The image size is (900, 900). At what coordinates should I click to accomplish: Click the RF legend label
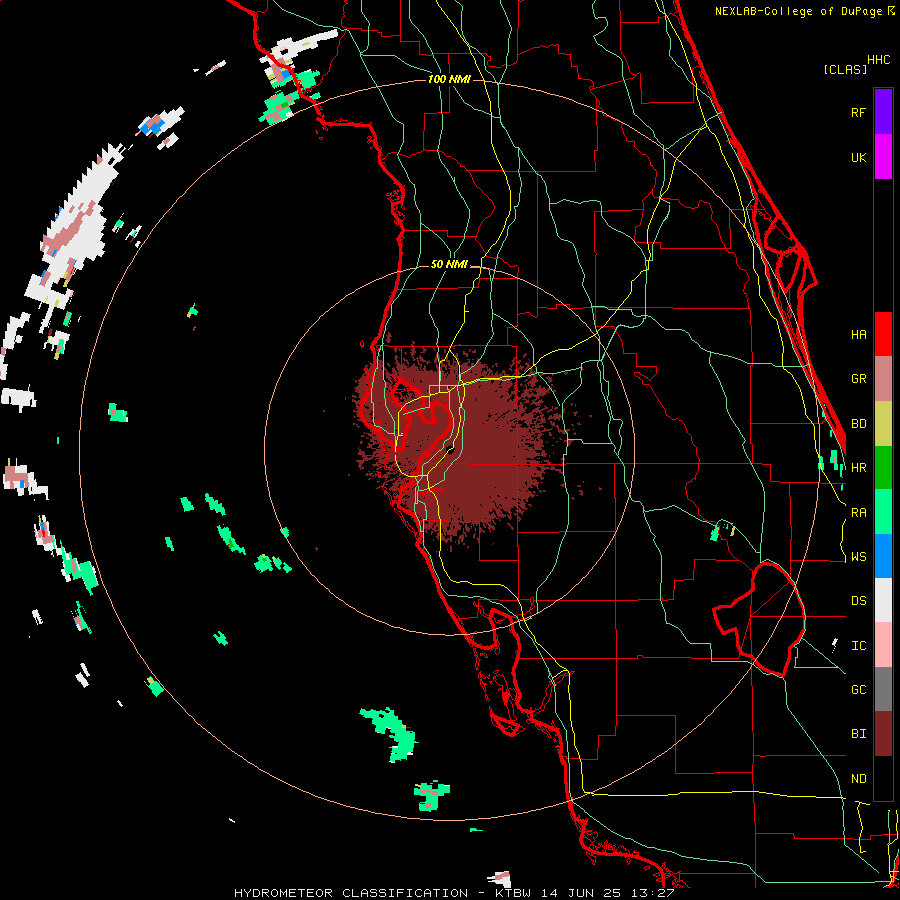coord(858,112)
